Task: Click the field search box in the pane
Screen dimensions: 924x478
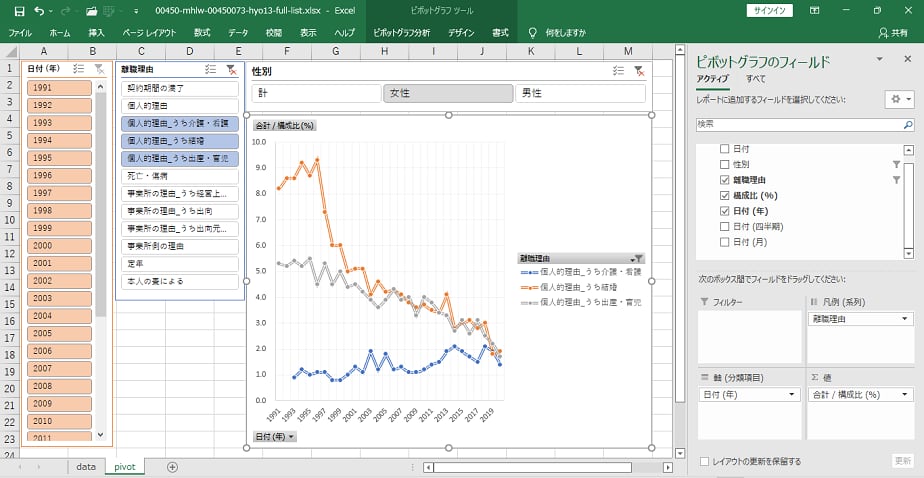Action: tap(803, 124)
